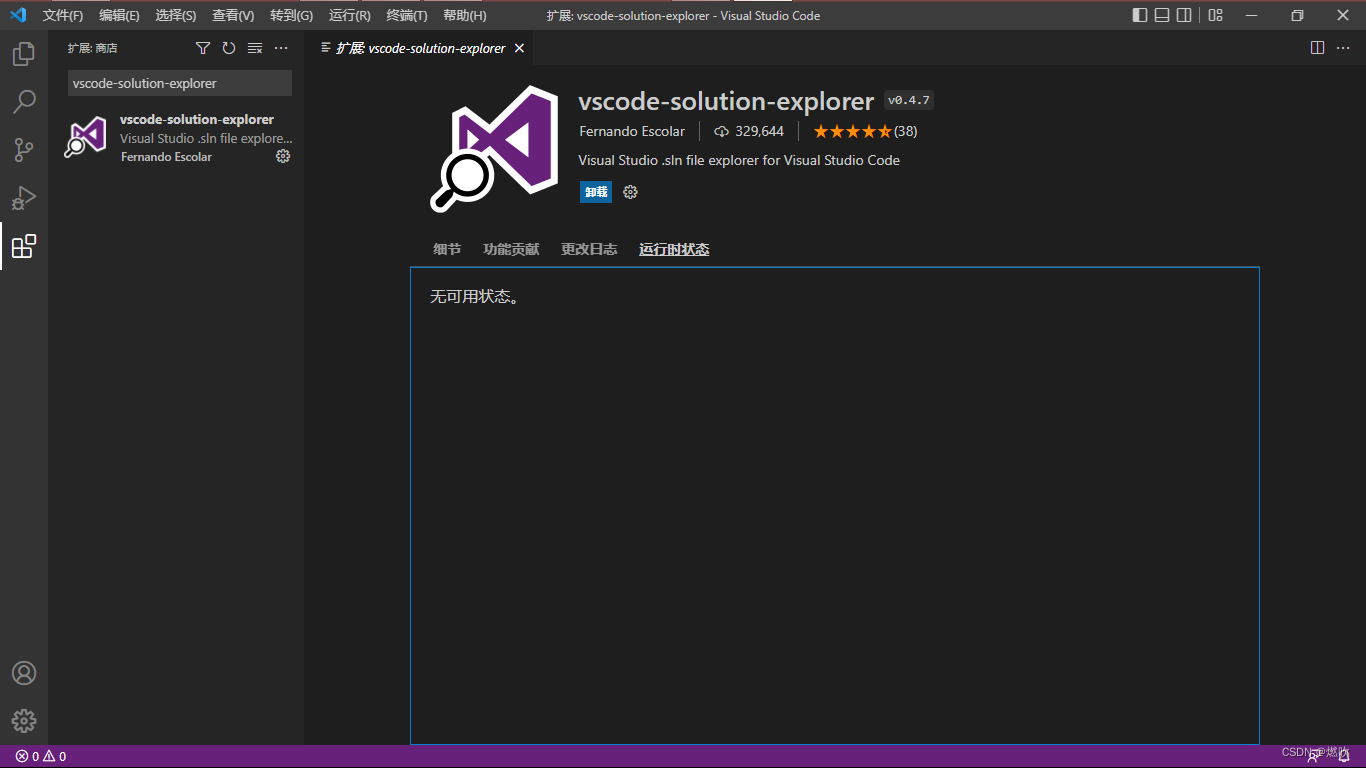Switch to the 更改日志 changelog tab
The height and width of the screenshot is (768, 1366).
click(589, 249)
